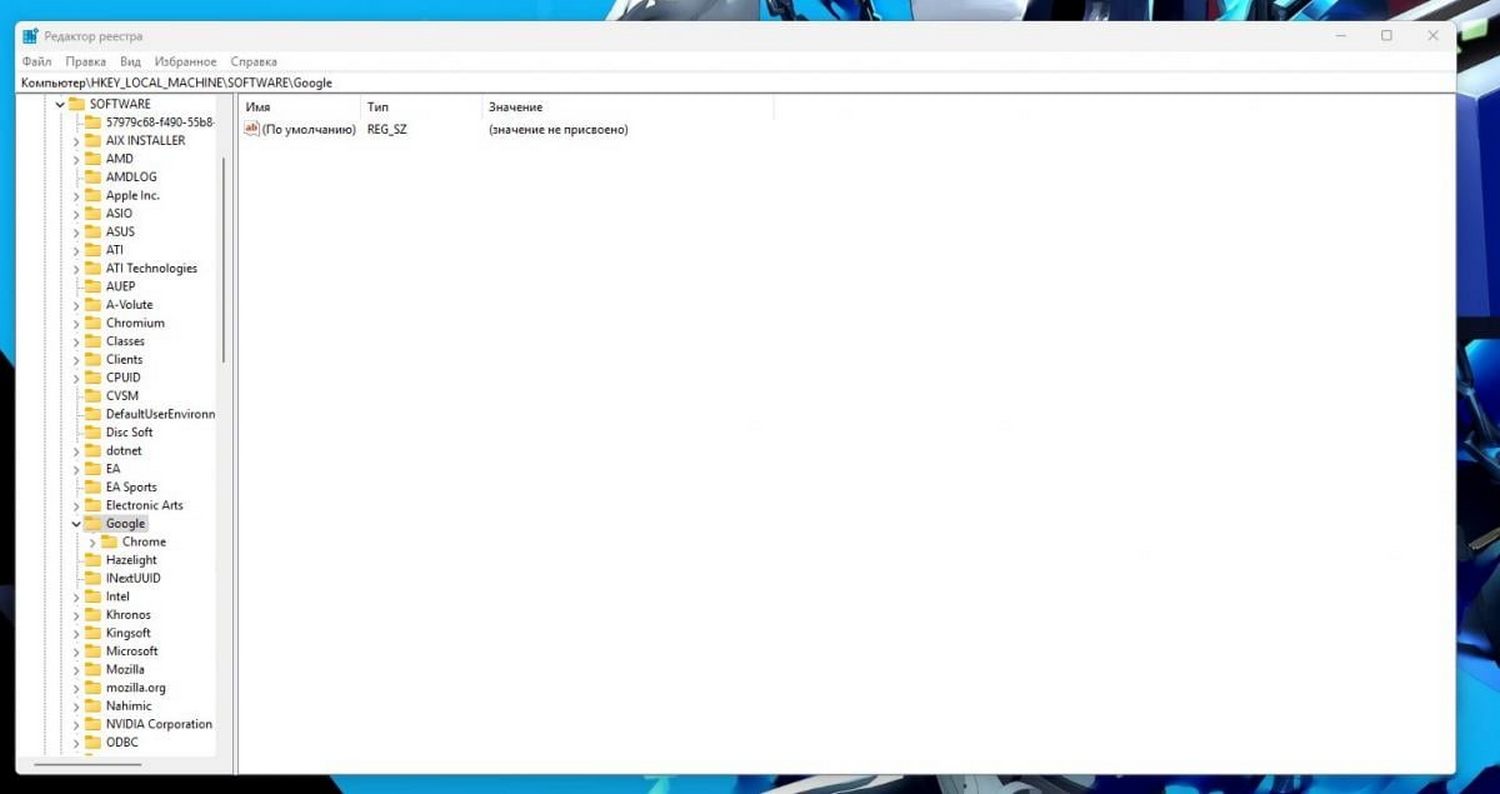Expand the AIX INSTALLER key

tap(76, 141)
